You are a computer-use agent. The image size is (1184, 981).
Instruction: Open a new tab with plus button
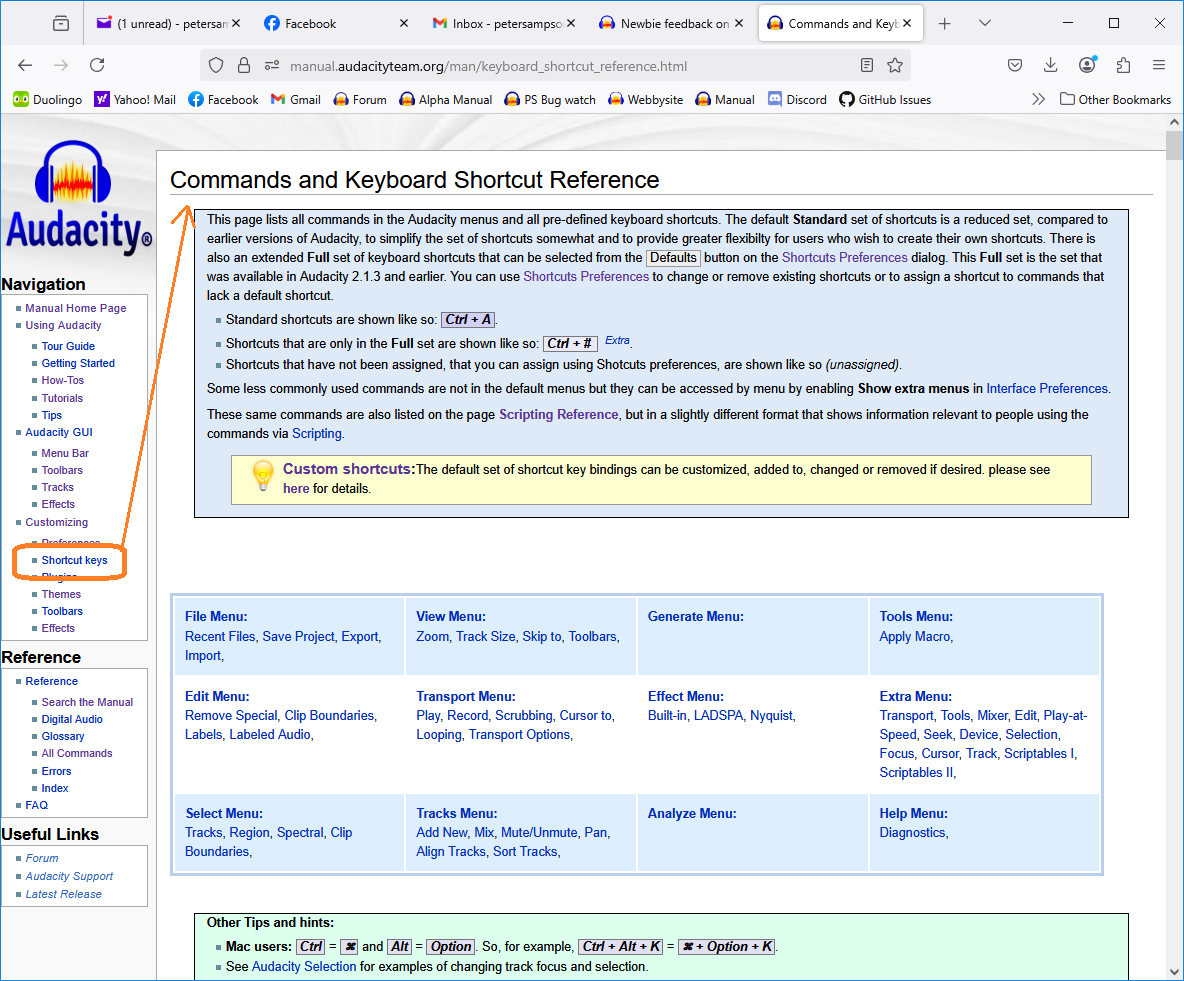[x=944, y=23]
